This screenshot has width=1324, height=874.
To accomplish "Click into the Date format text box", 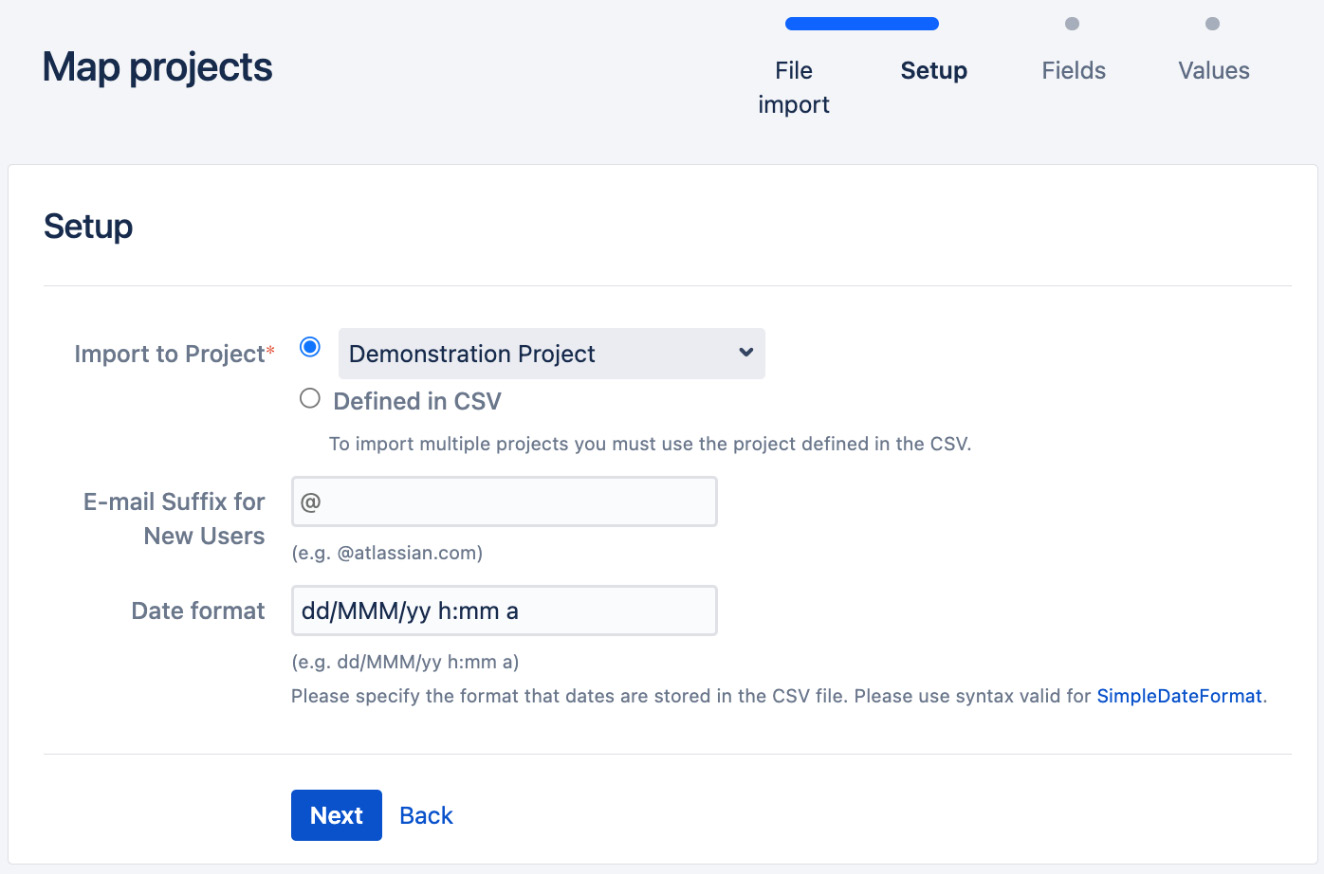I will [x=504, y=611].
